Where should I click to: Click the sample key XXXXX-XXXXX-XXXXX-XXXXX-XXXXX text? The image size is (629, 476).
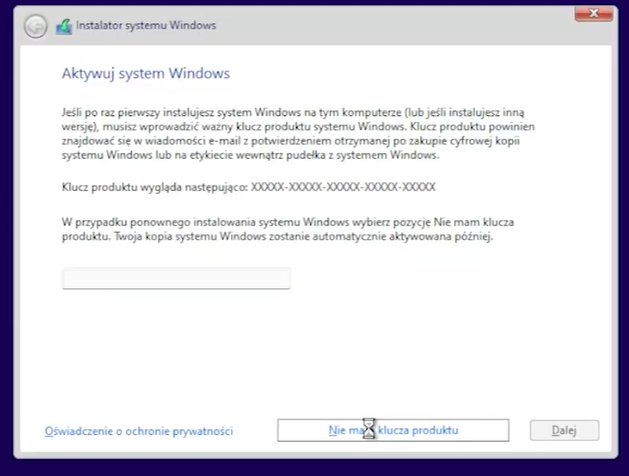pyautogui.click(x=343, y=187)
